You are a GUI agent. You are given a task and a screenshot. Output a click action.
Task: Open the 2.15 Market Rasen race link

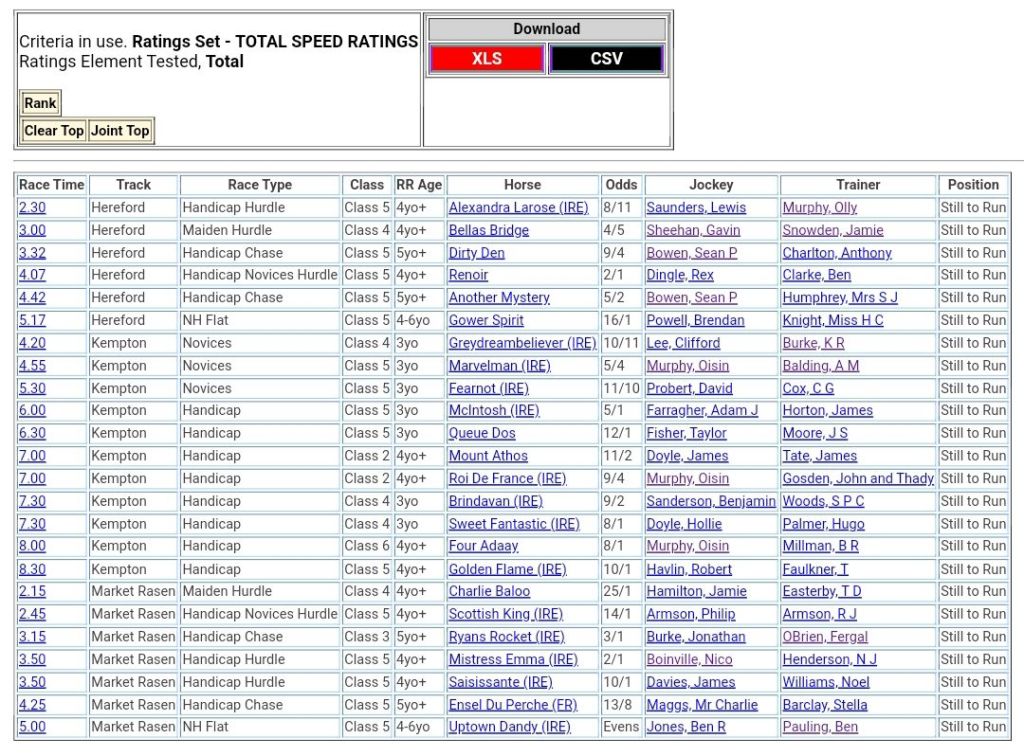pos(32,591)
